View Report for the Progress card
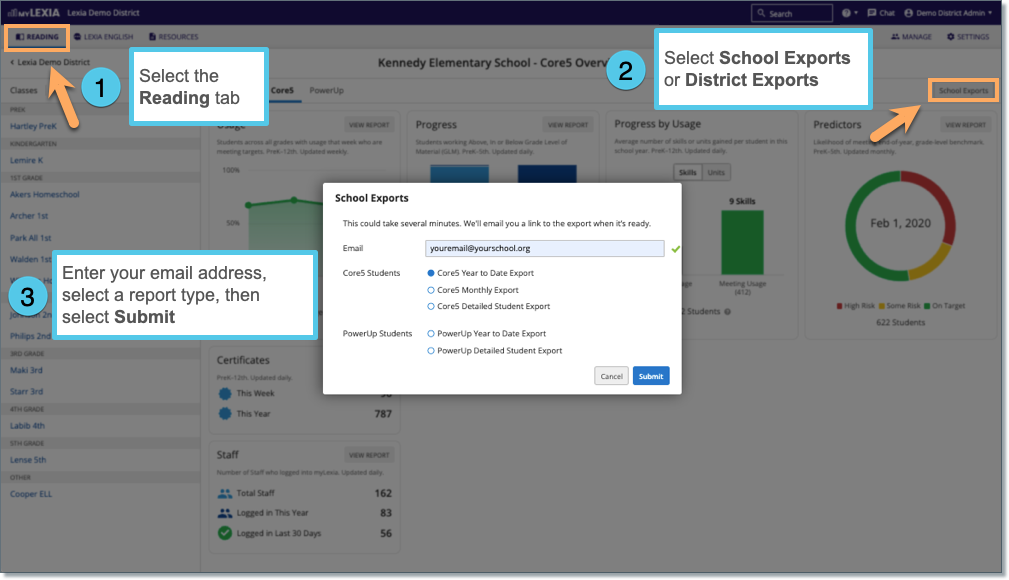This screenshot has height=580, width=1009. (568, 125)
